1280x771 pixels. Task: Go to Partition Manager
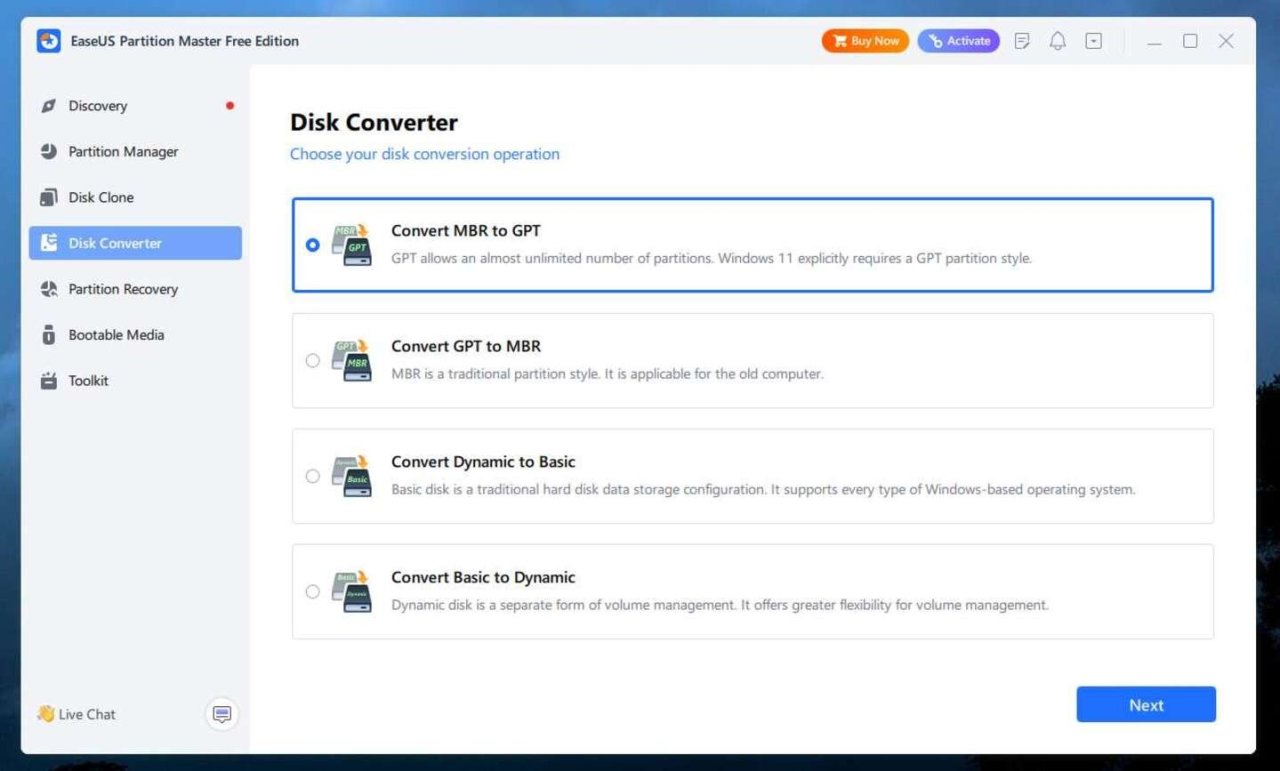(x=123, y=152)
